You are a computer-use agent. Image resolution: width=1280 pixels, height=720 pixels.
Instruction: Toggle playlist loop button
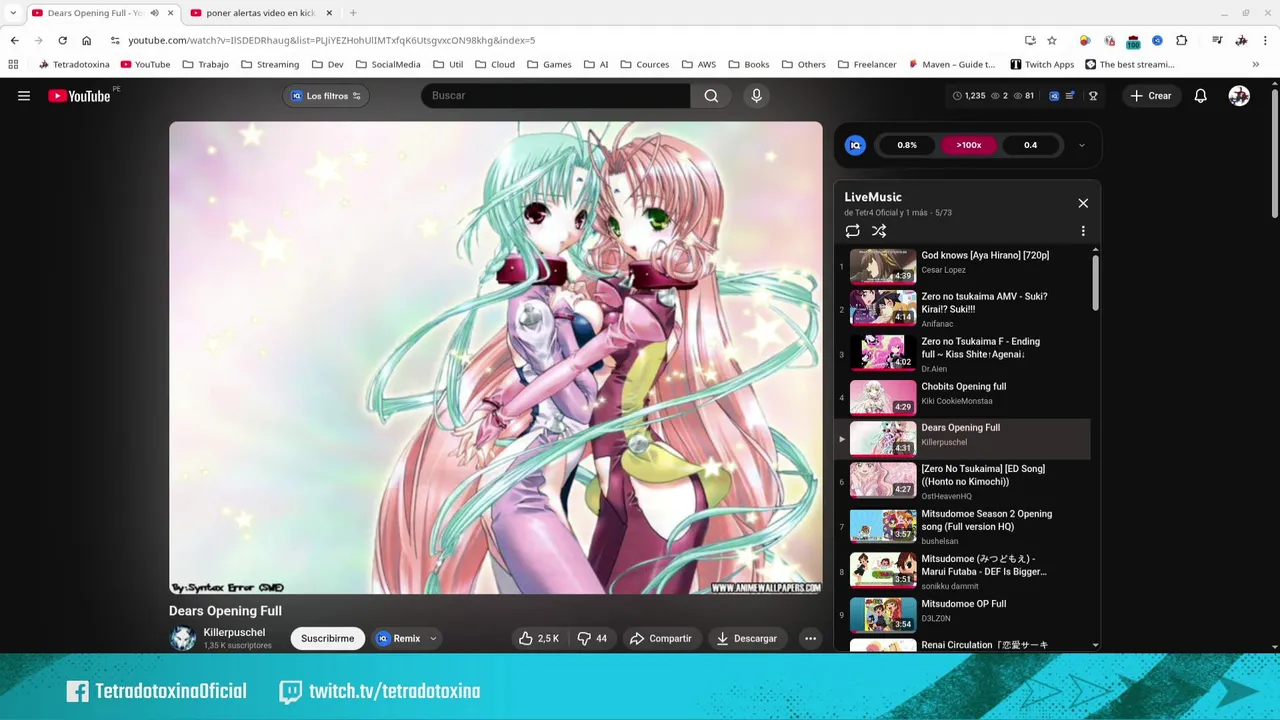pos(852,231)
